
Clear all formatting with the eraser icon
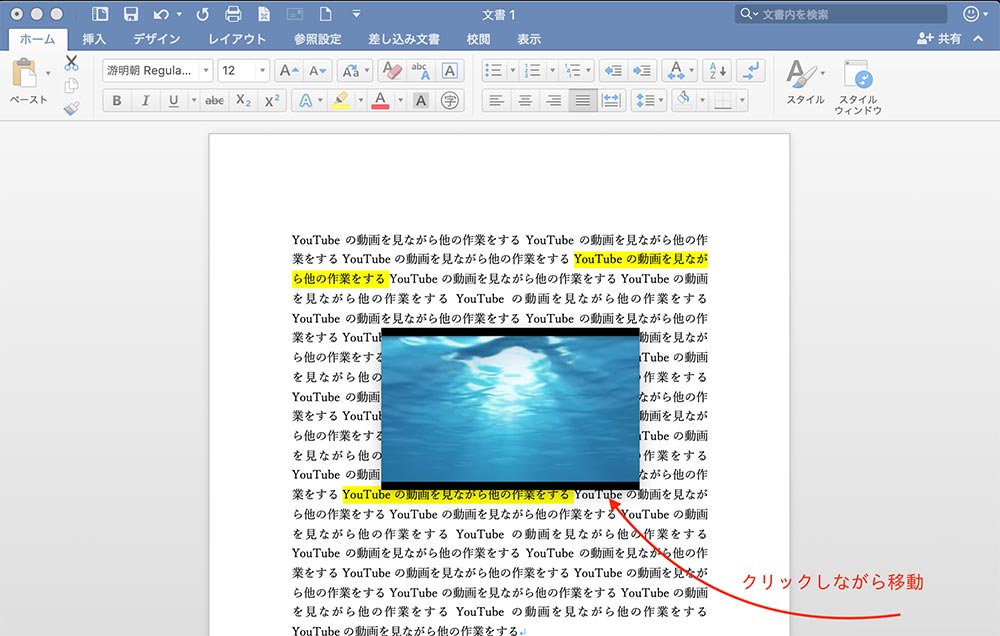tap(391, 70)
